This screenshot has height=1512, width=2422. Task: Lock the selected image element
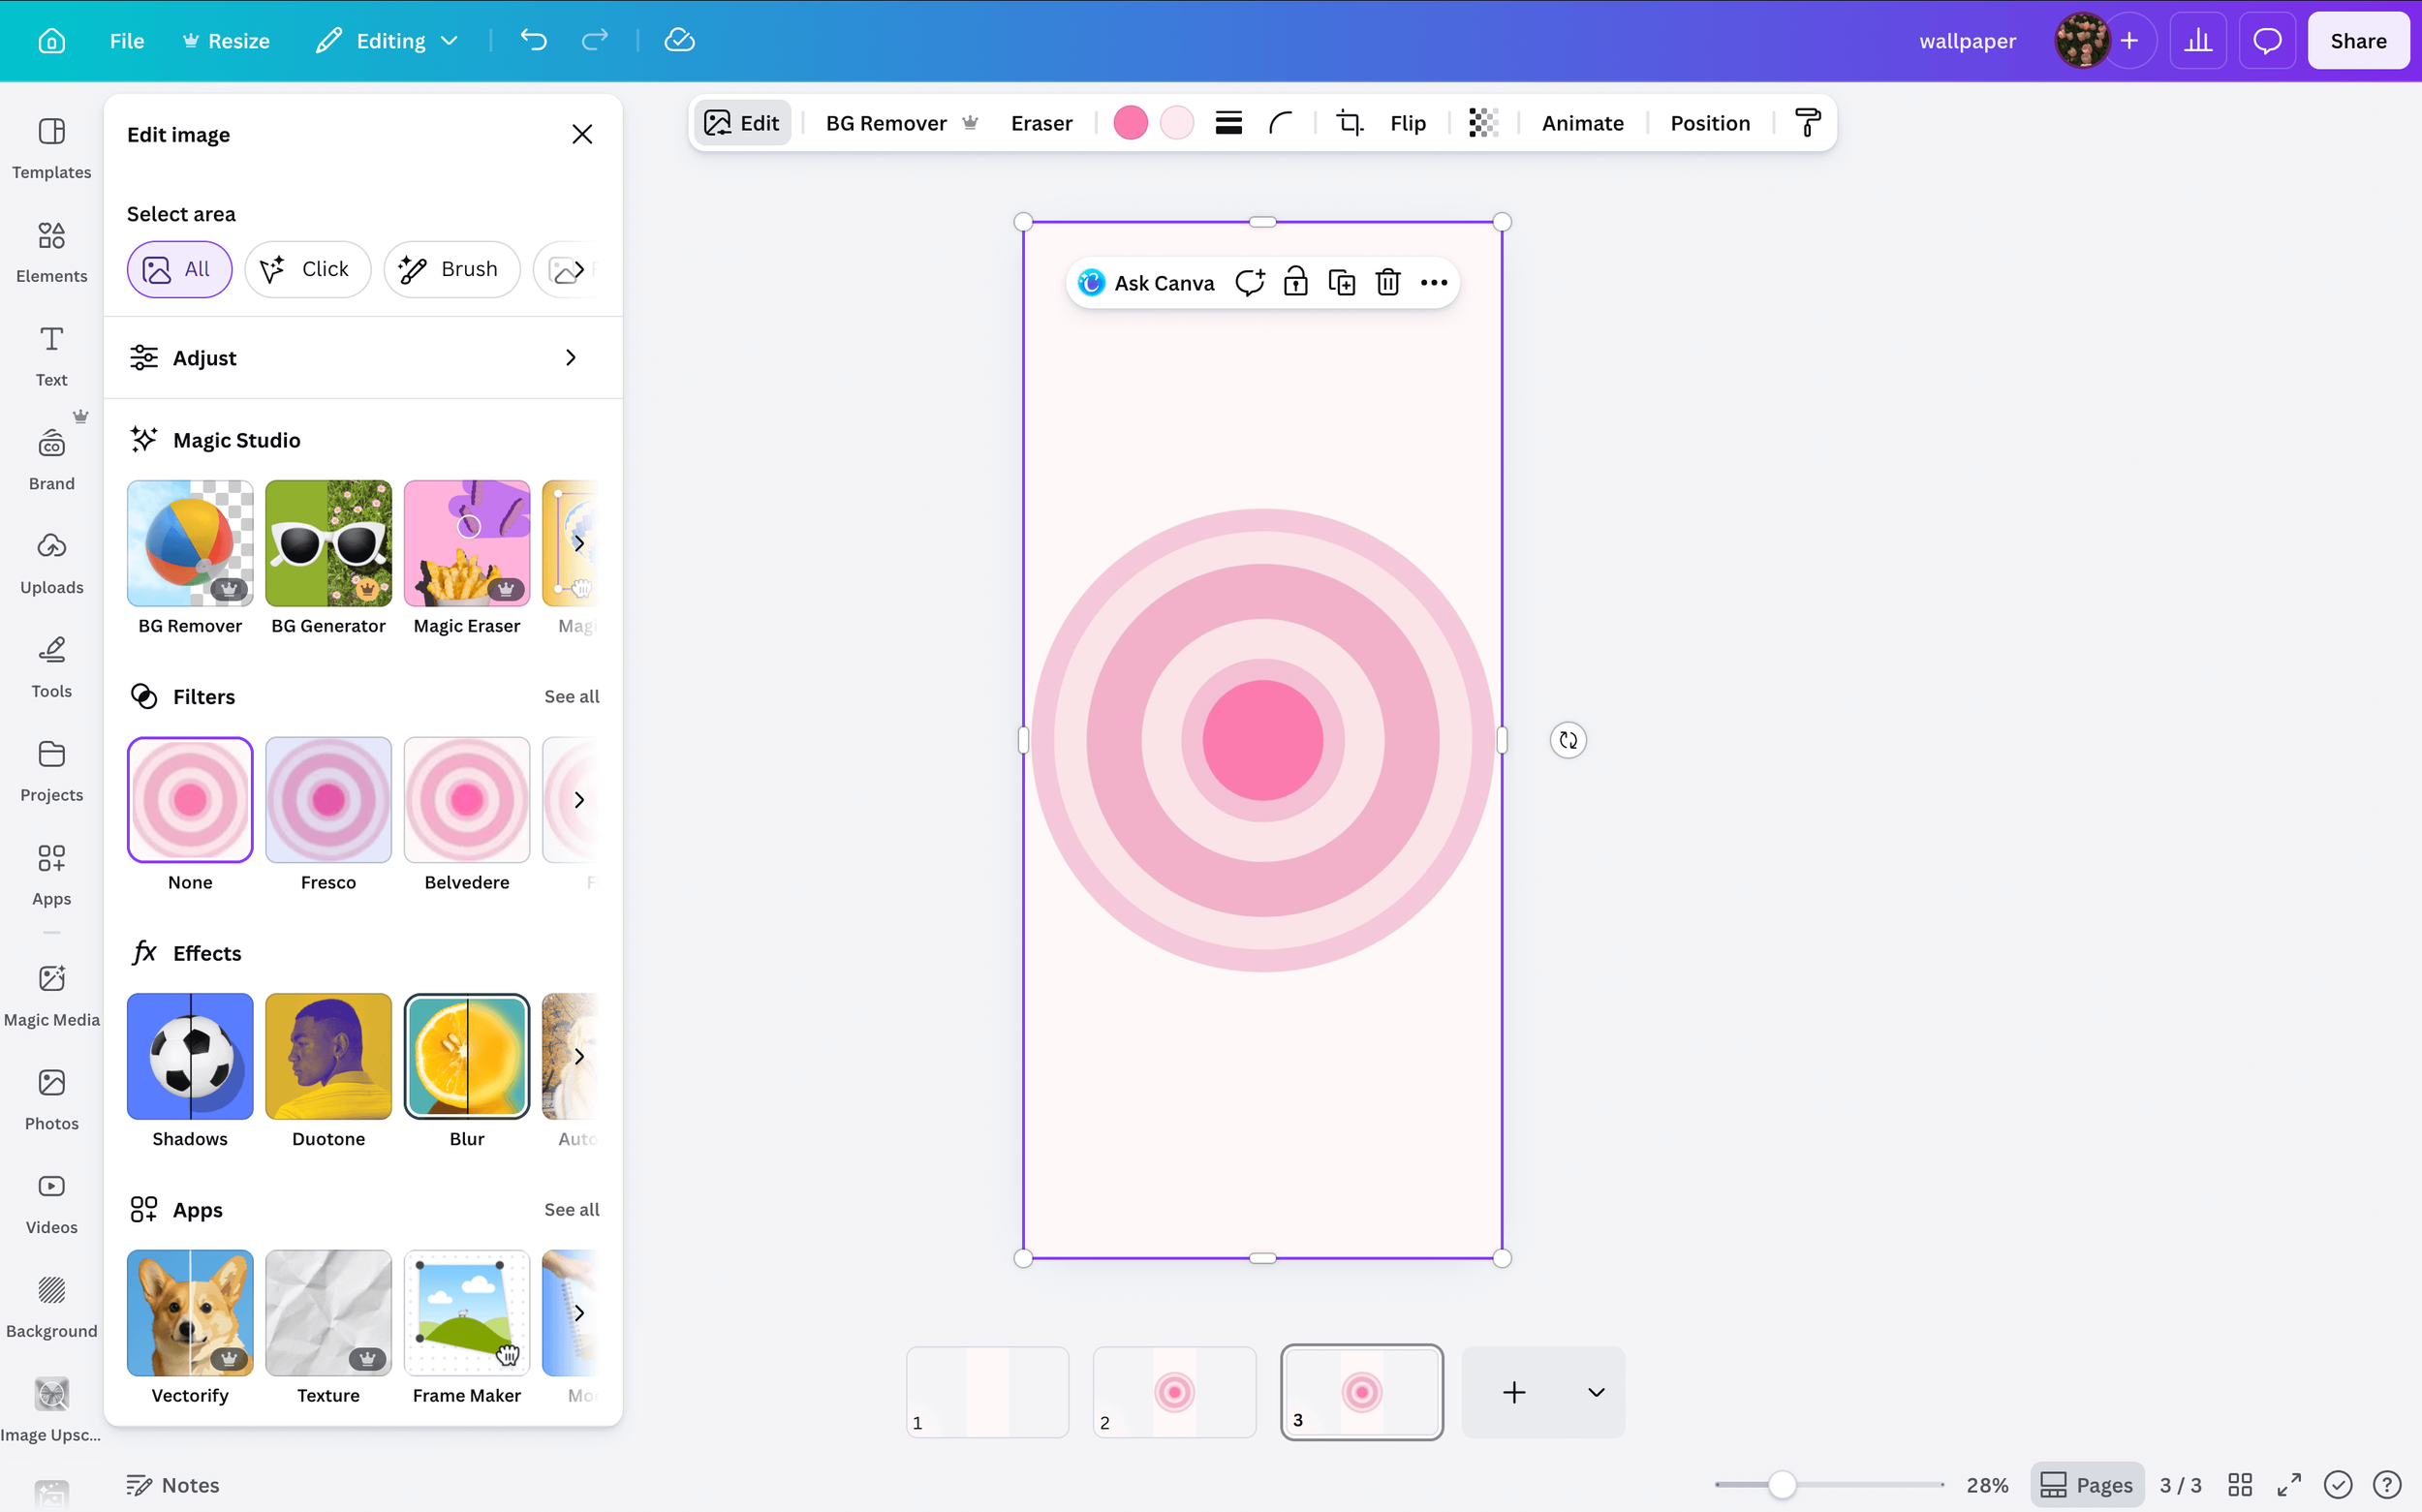click(1295, 282)
